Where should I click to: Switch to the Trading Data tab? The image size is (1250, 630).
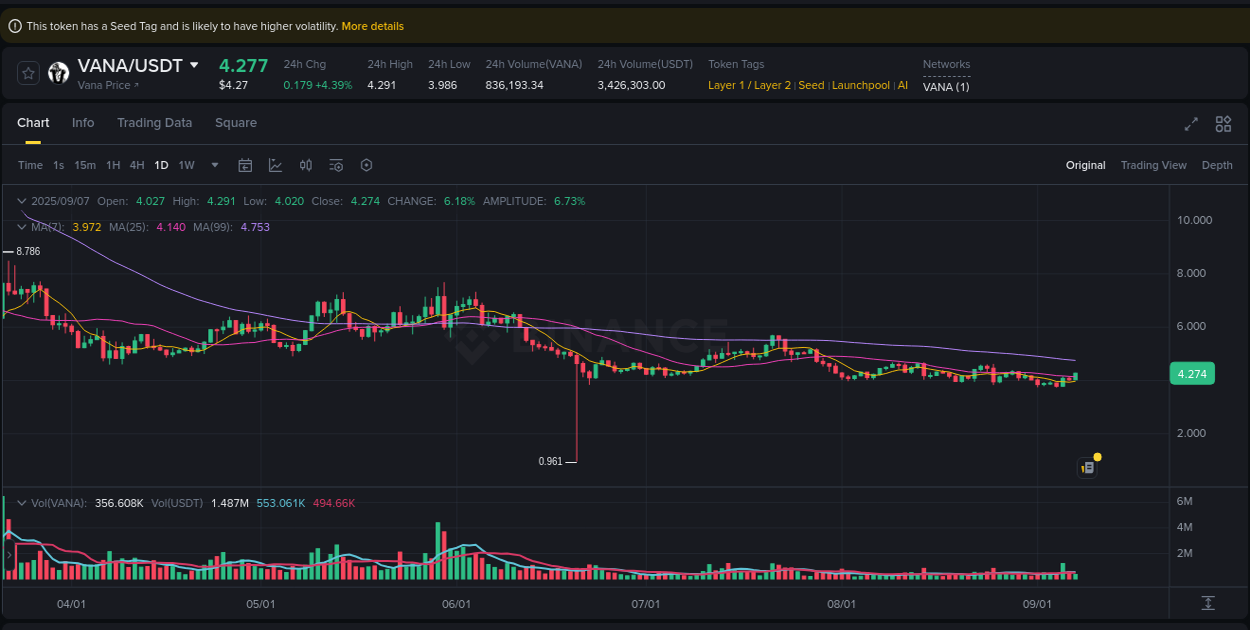pos(155,122)
